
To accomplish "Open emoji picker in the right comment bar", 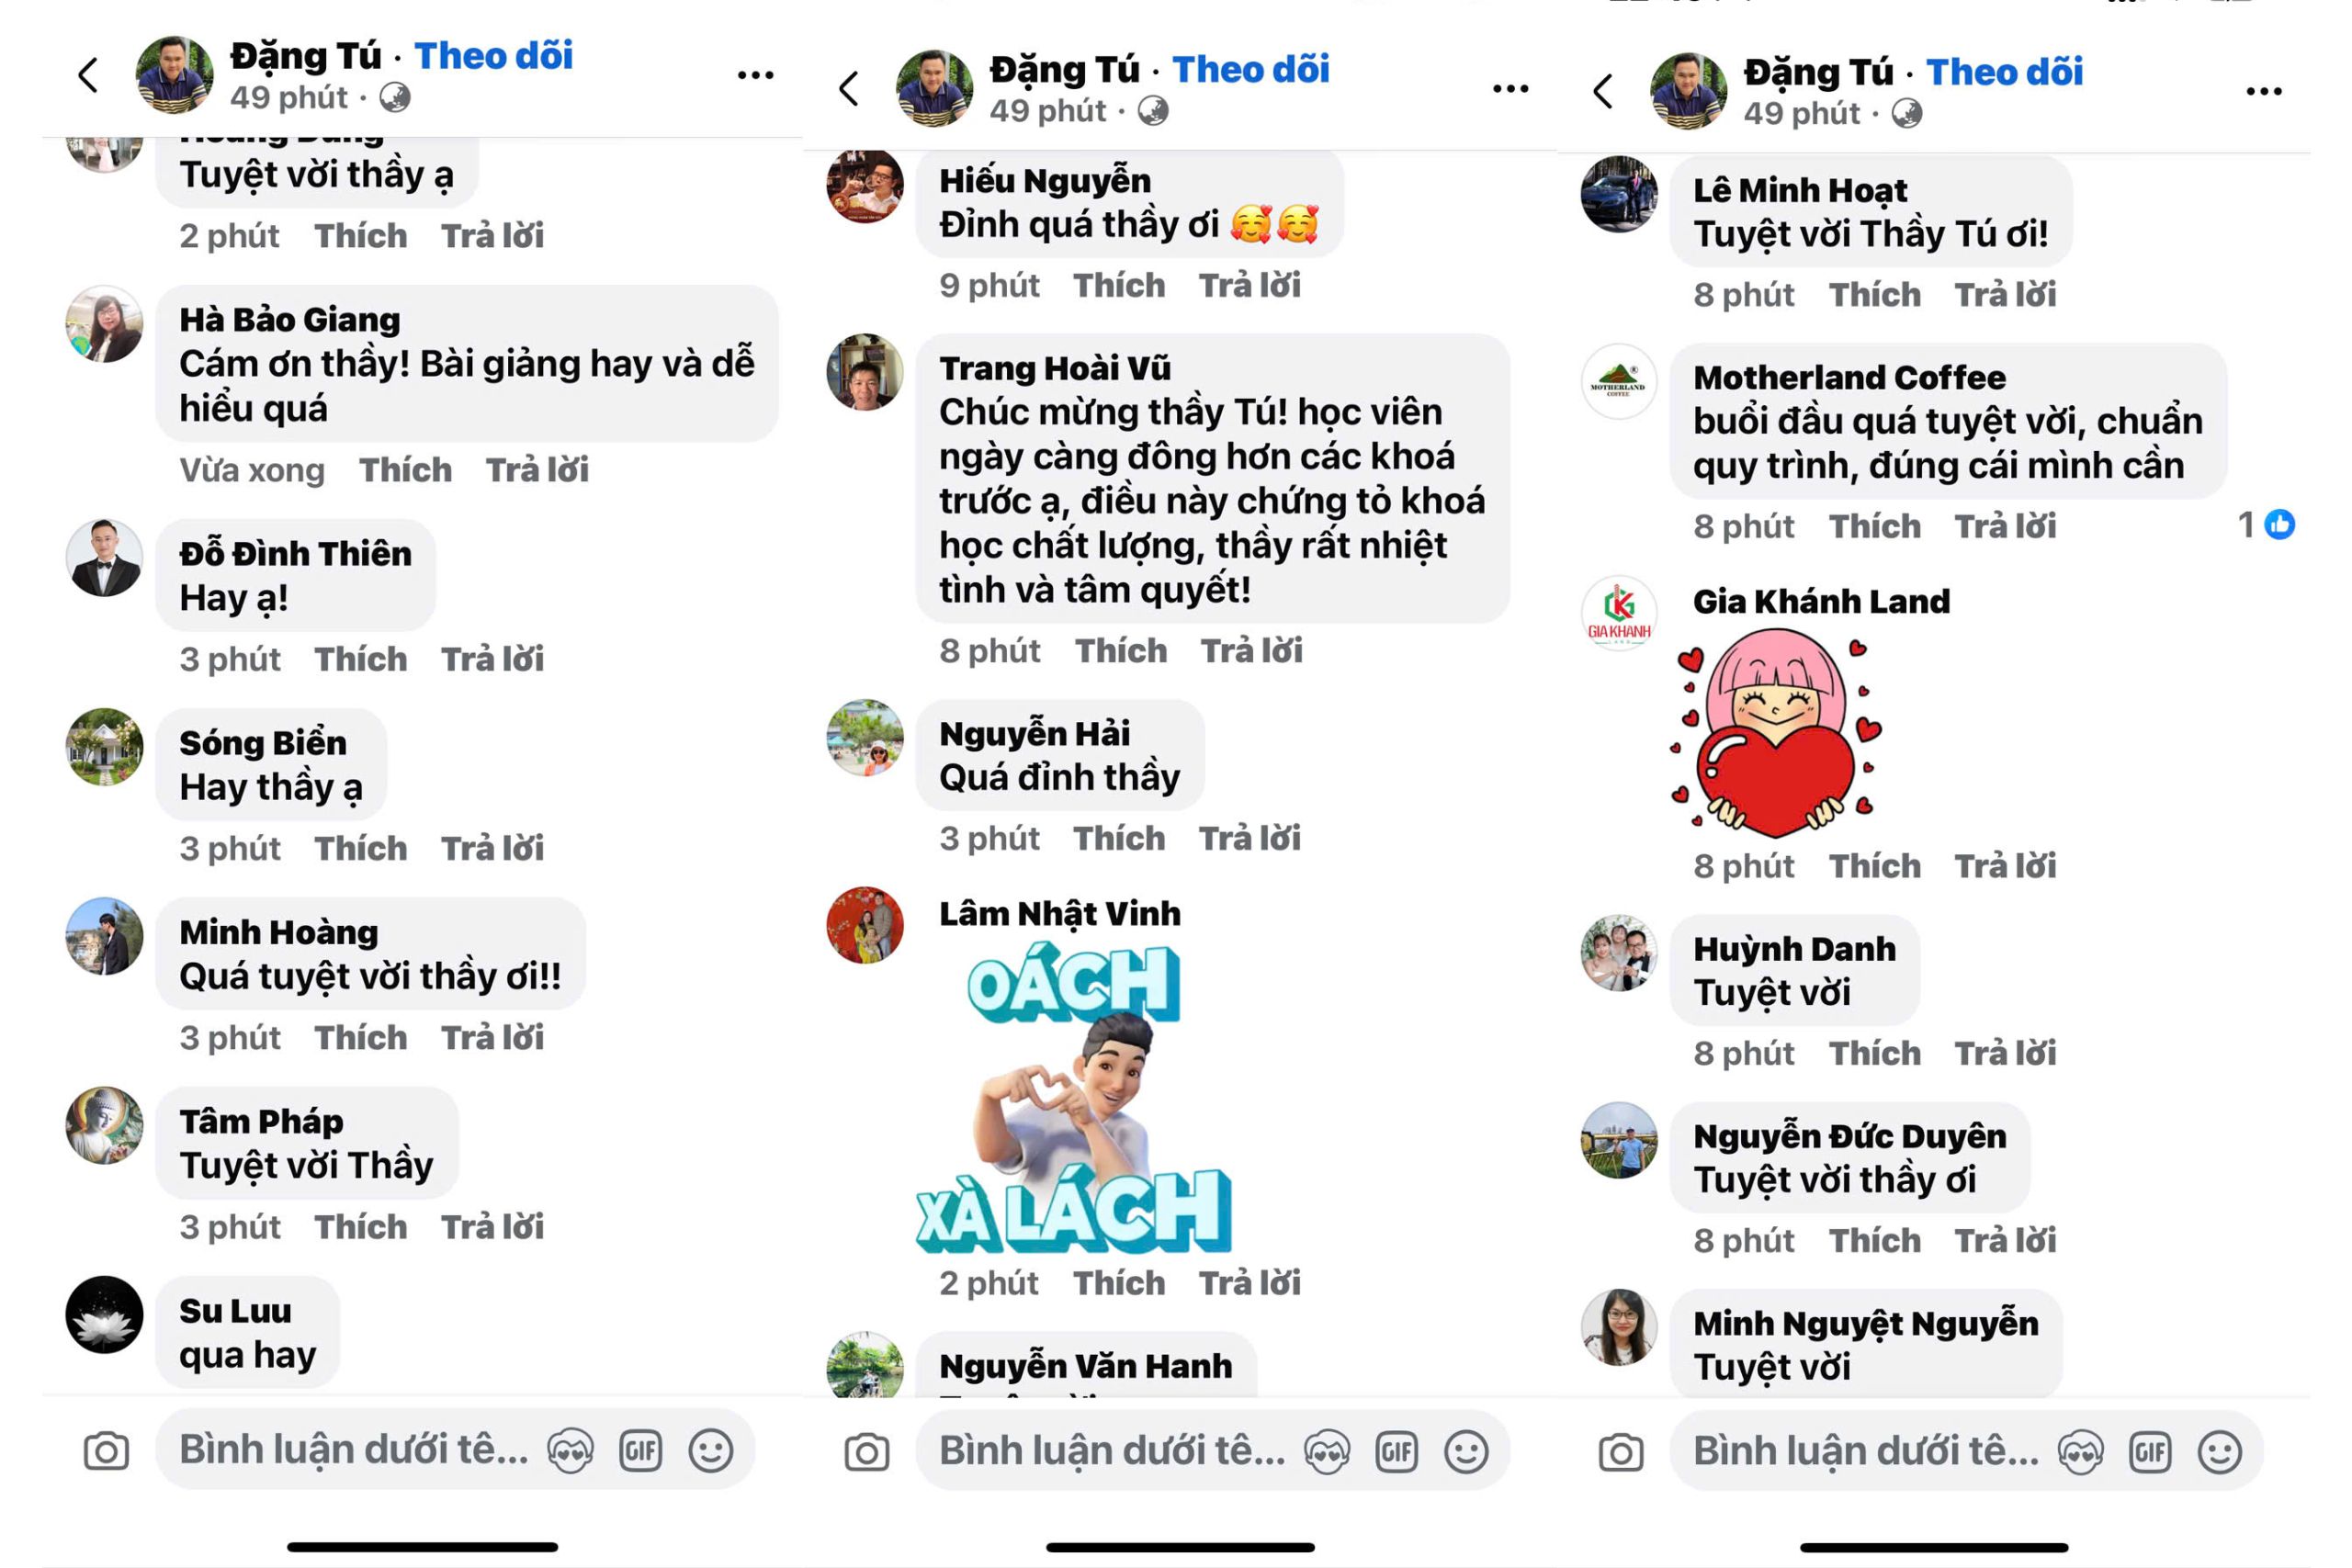I will click(2219, 1452).
